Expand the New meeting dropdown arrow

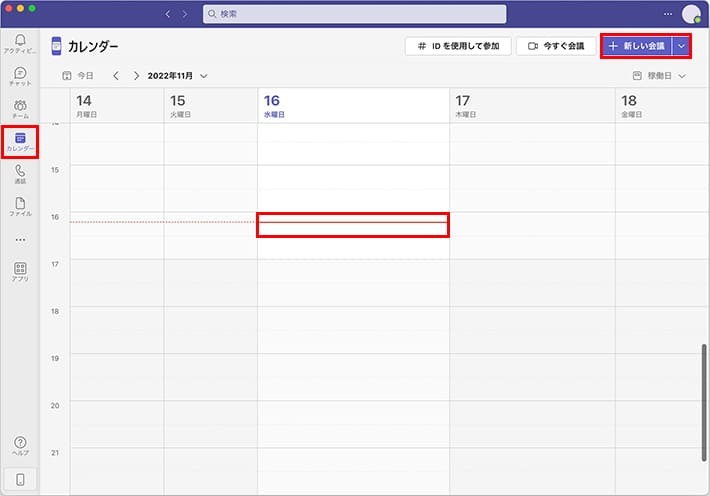pos(681,46)
